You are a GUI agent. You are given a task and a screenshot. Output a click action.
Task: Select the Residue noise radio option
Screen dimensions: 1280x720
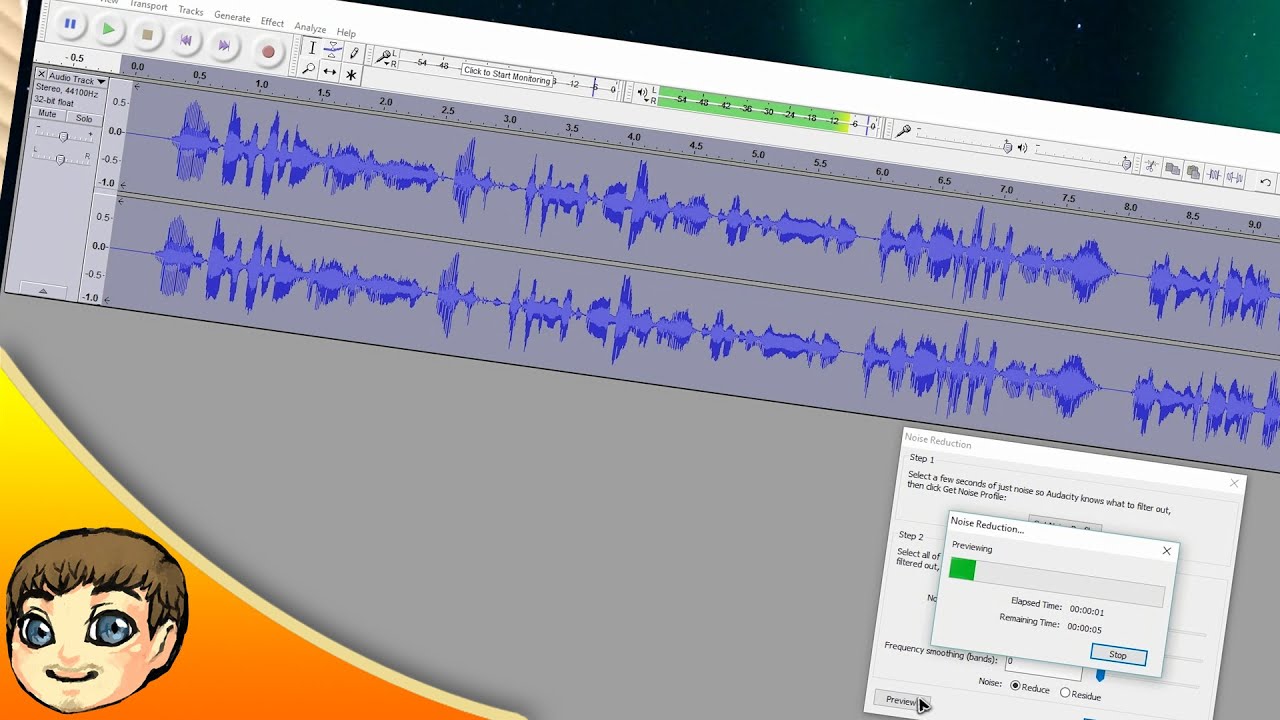coord(1080,694)
